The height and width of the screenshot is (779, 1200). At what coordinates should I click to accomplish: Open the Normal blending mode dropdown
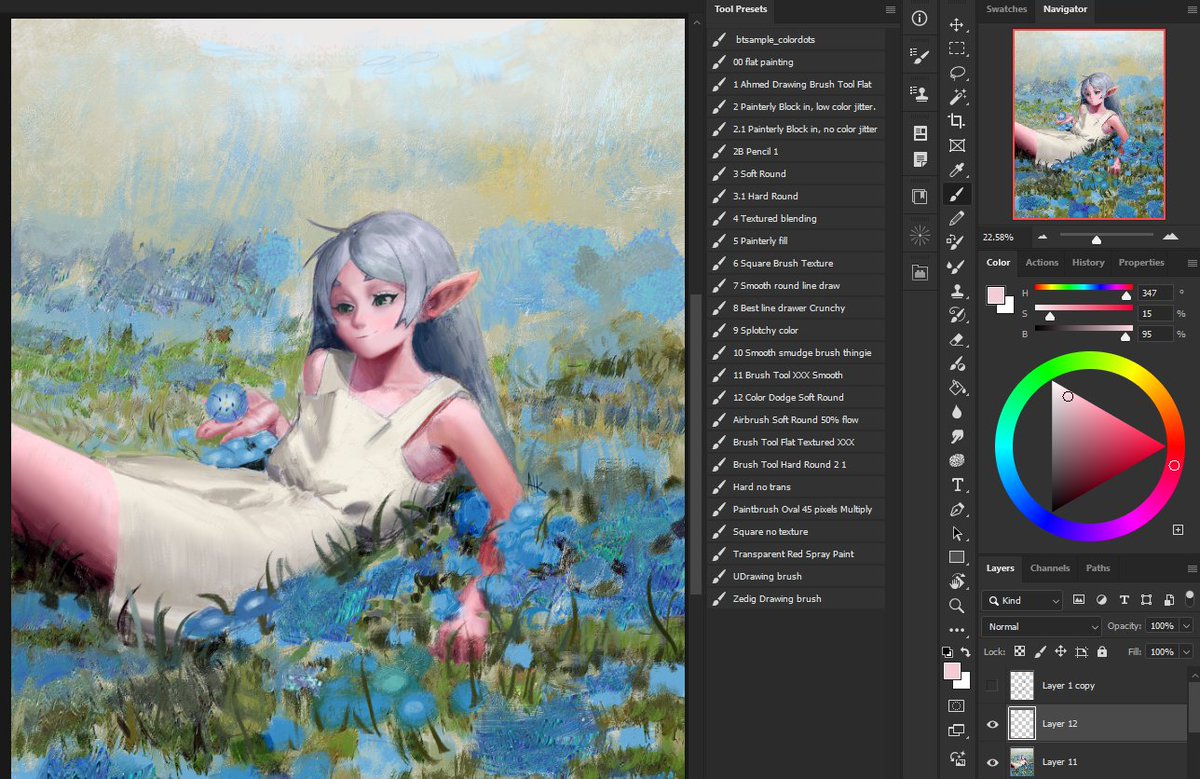tap(1040, 626)
